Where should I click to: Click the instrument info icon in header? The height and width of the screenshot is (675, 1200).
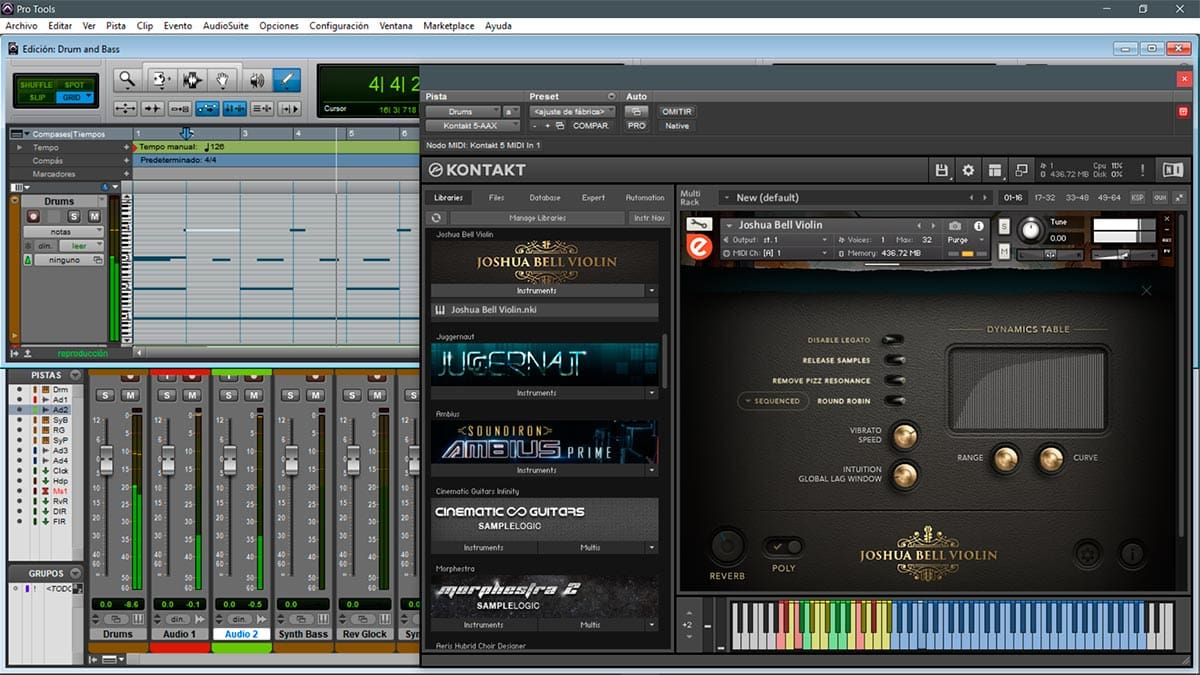tap(979, 226)
